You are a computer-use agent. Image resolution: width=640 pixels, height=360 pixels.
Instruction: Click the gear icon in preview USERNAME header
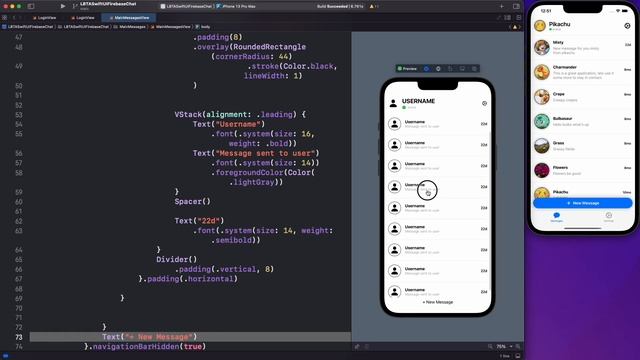coord(484,103)
